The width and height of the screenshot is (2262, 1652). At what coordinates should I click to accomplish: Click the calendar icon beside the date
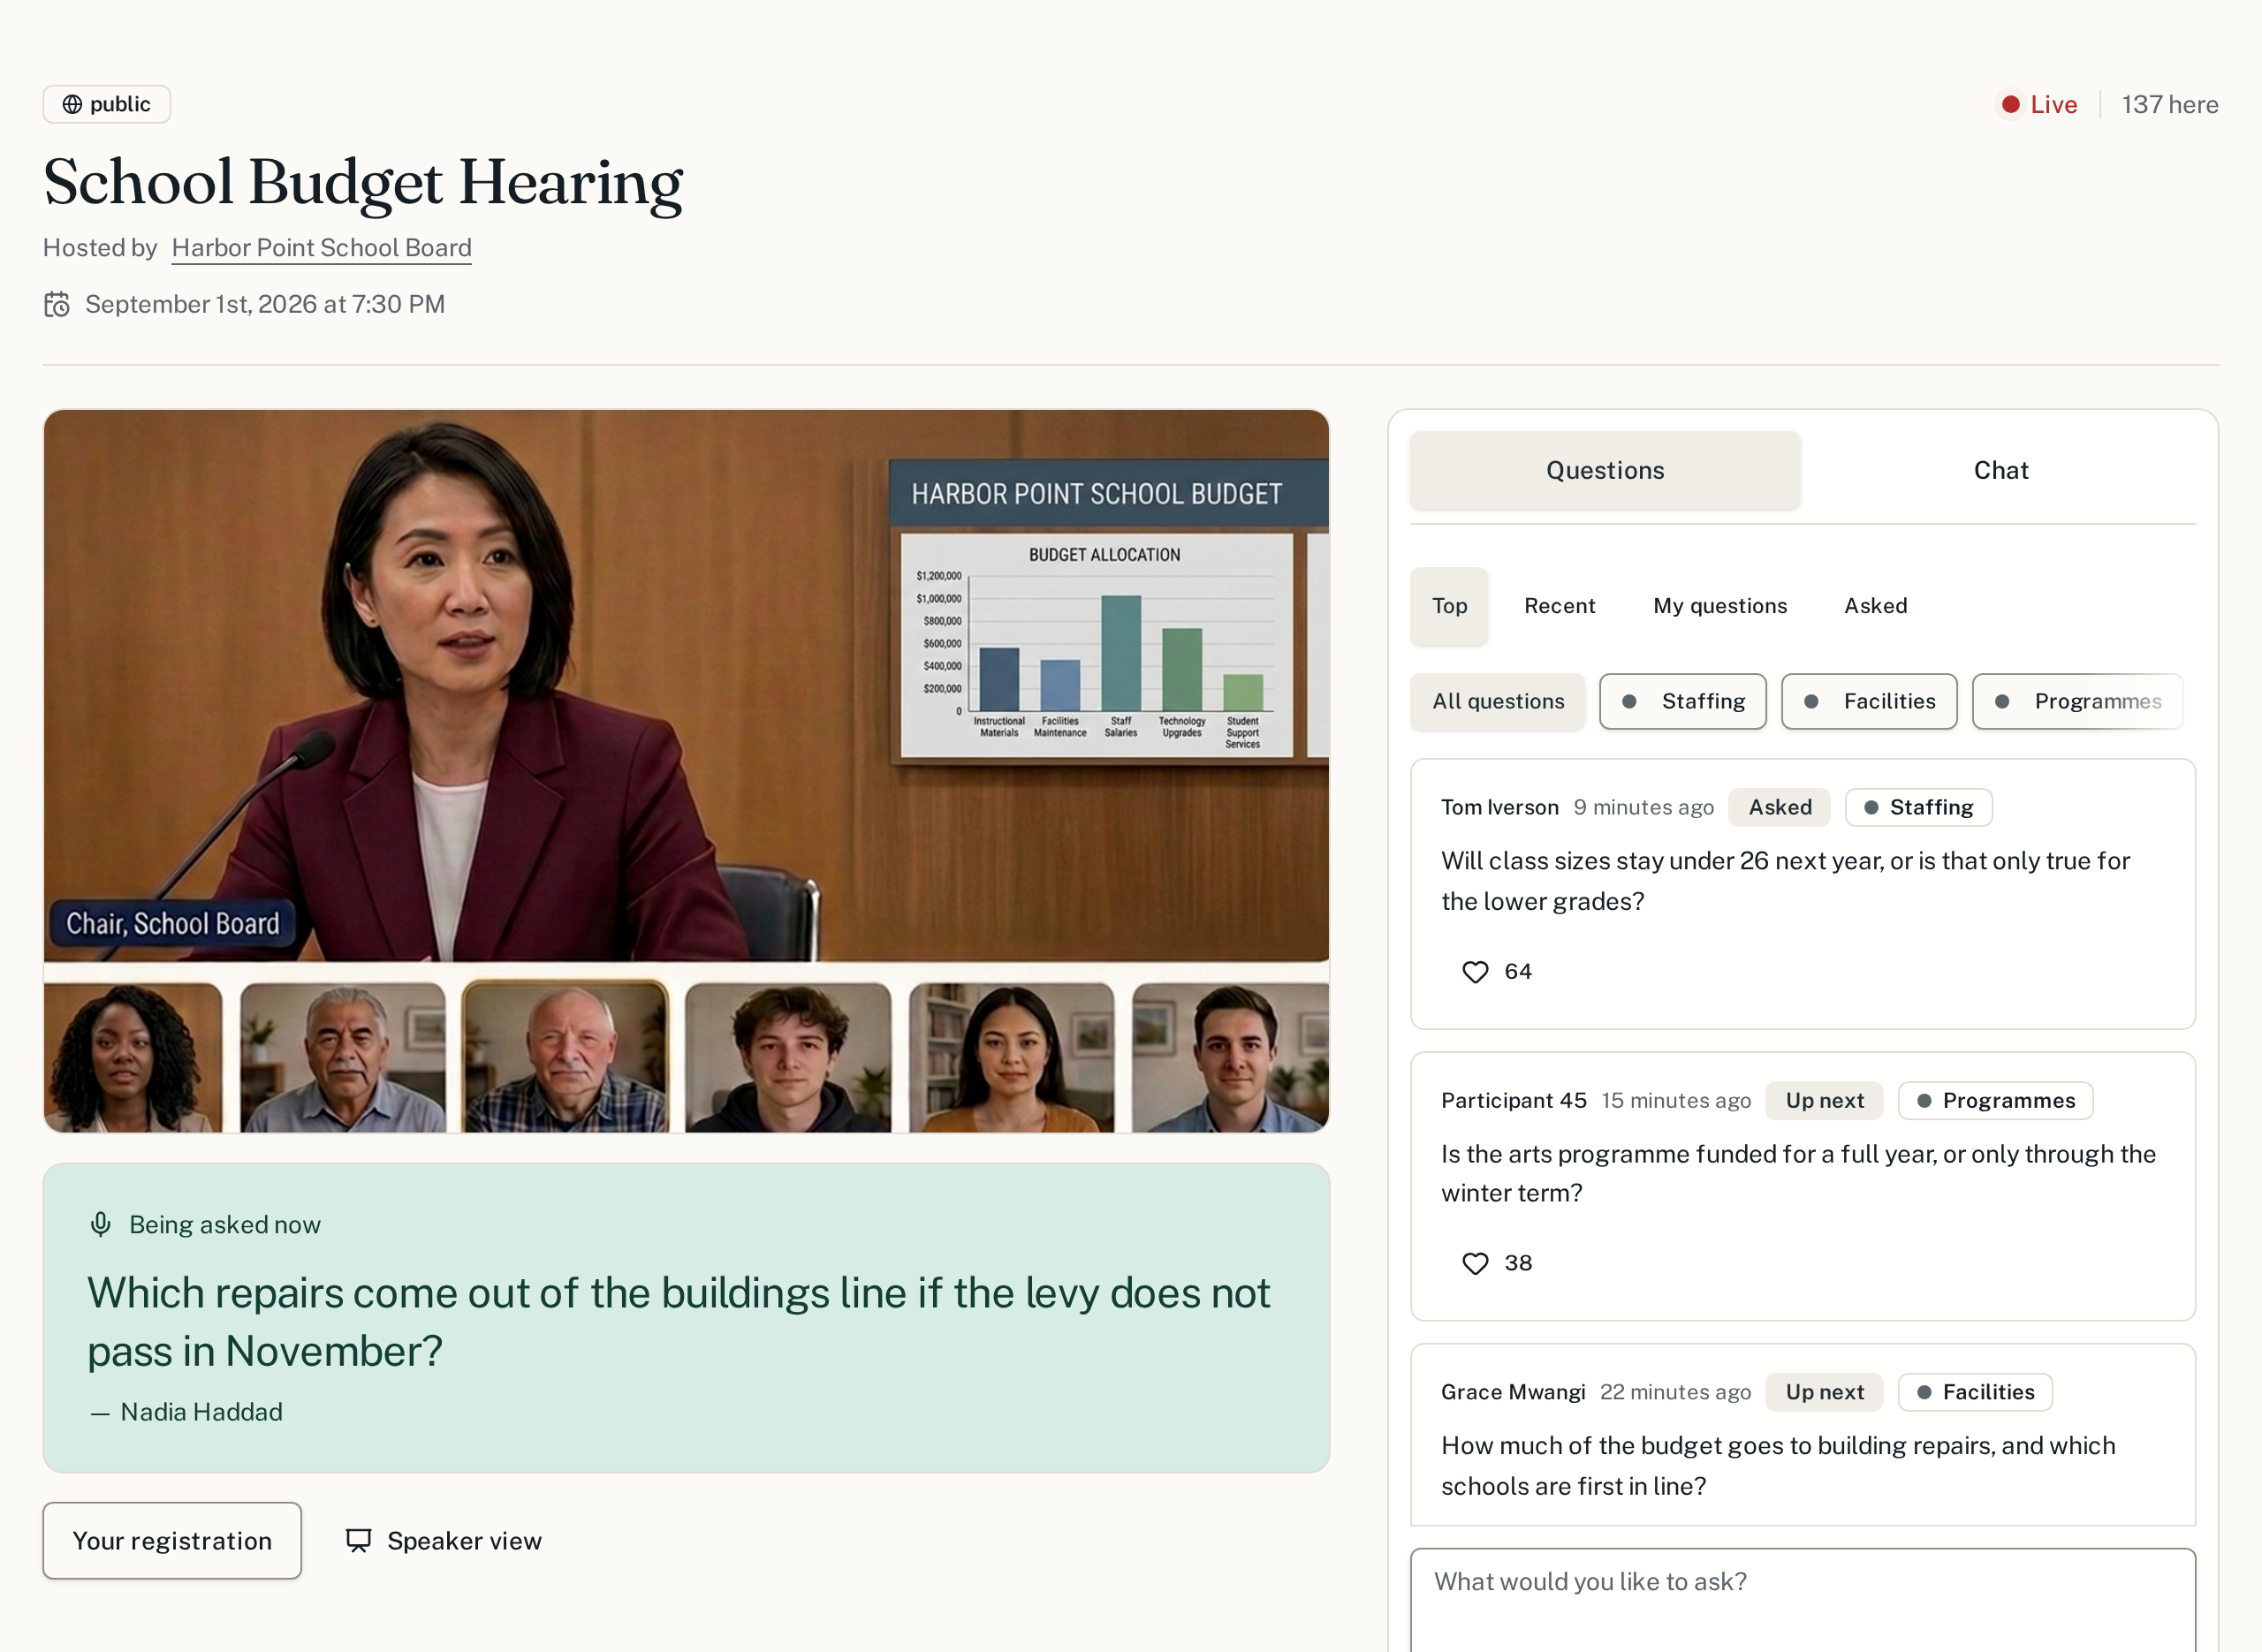57,304
